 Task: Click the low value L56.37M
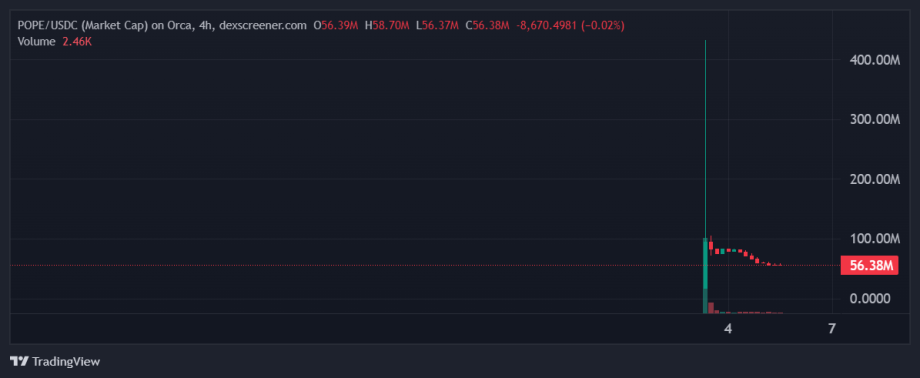pyautogui.click(x=437, y=25)
